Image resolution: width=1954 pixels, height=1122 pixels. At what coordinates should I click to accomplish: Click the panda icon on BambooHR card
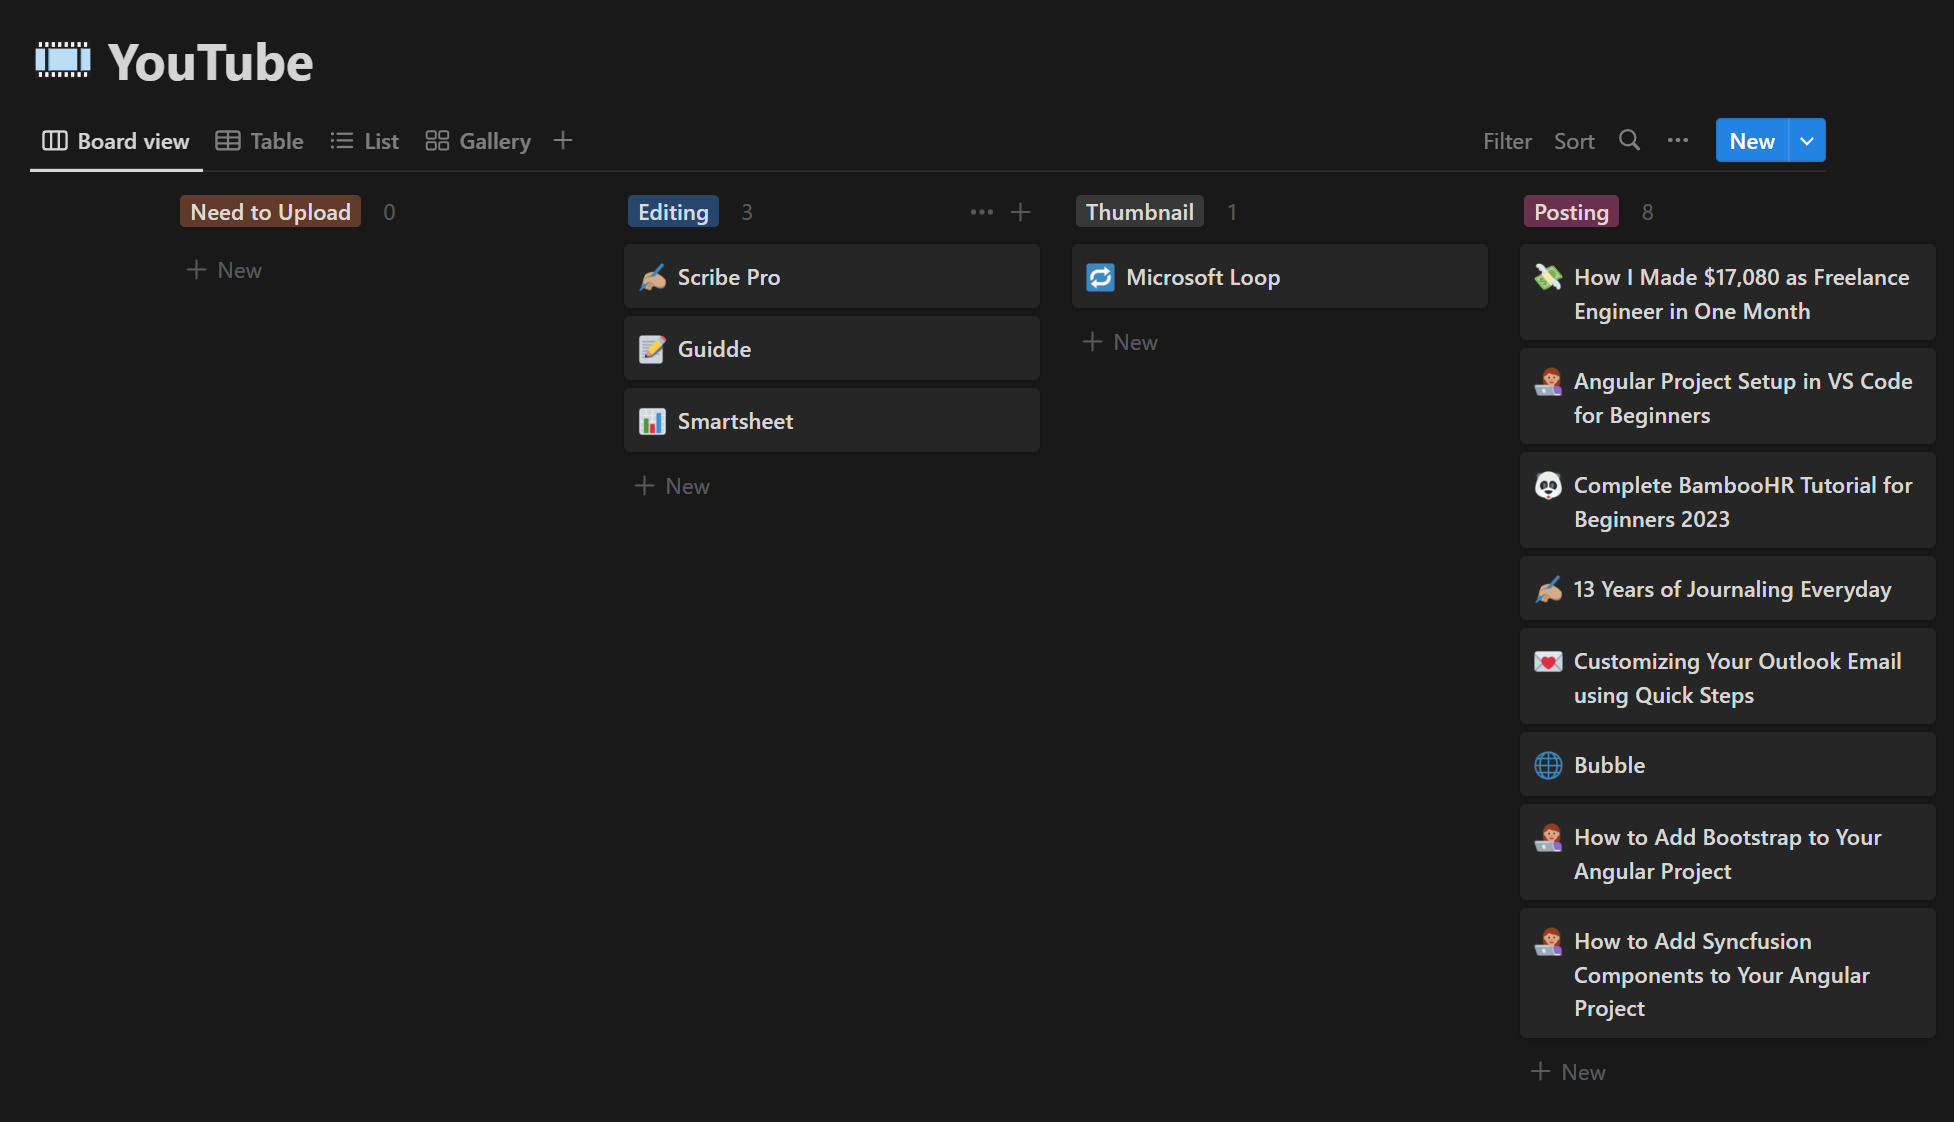(x=1548, y=485)
